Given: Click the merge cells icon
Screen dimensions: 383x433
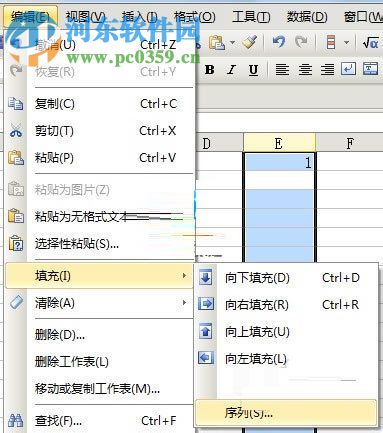Looking at the screenshot, I should tap(370, 69).
